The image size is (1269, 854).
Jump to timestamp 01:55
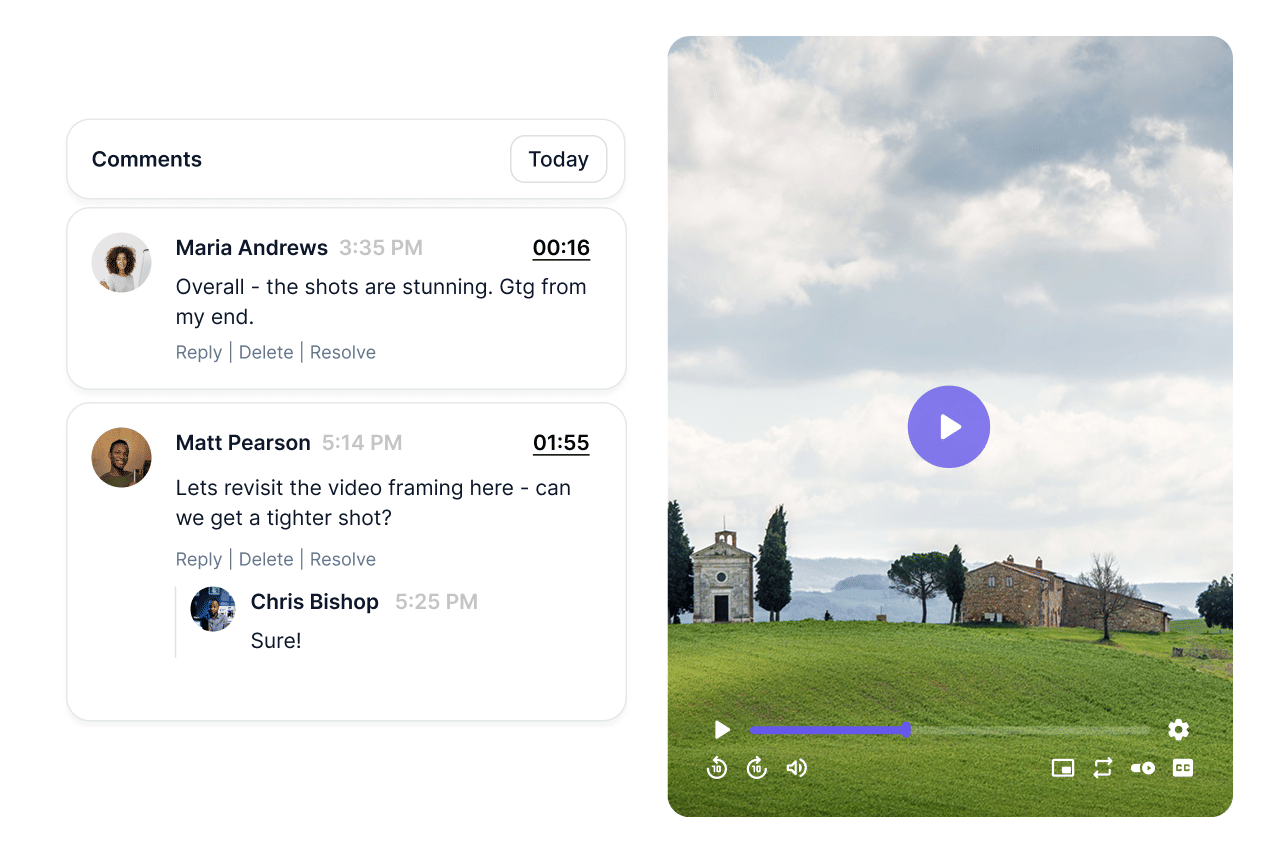561,443
